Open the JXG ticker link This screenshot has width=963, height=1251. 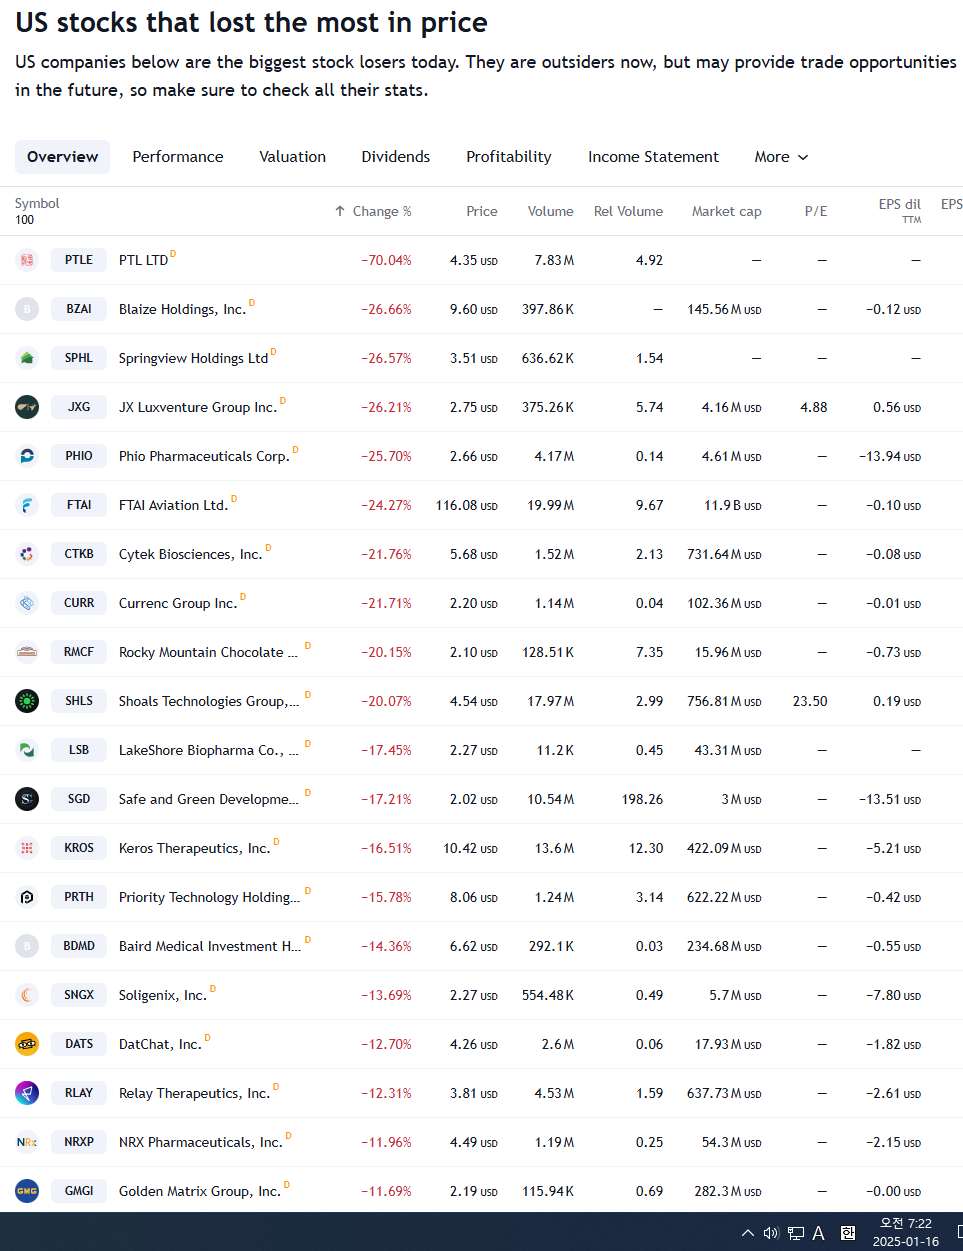(79, 407)
